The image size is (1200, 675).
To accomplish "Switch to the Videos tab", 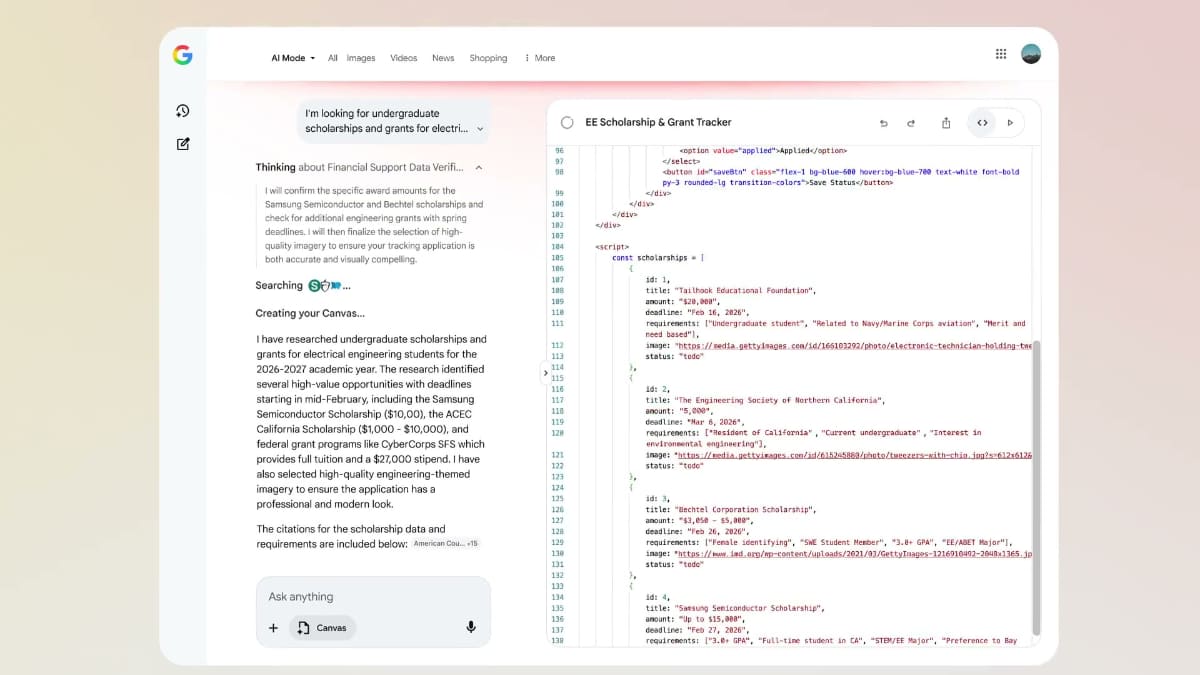I will click(404, 58).
